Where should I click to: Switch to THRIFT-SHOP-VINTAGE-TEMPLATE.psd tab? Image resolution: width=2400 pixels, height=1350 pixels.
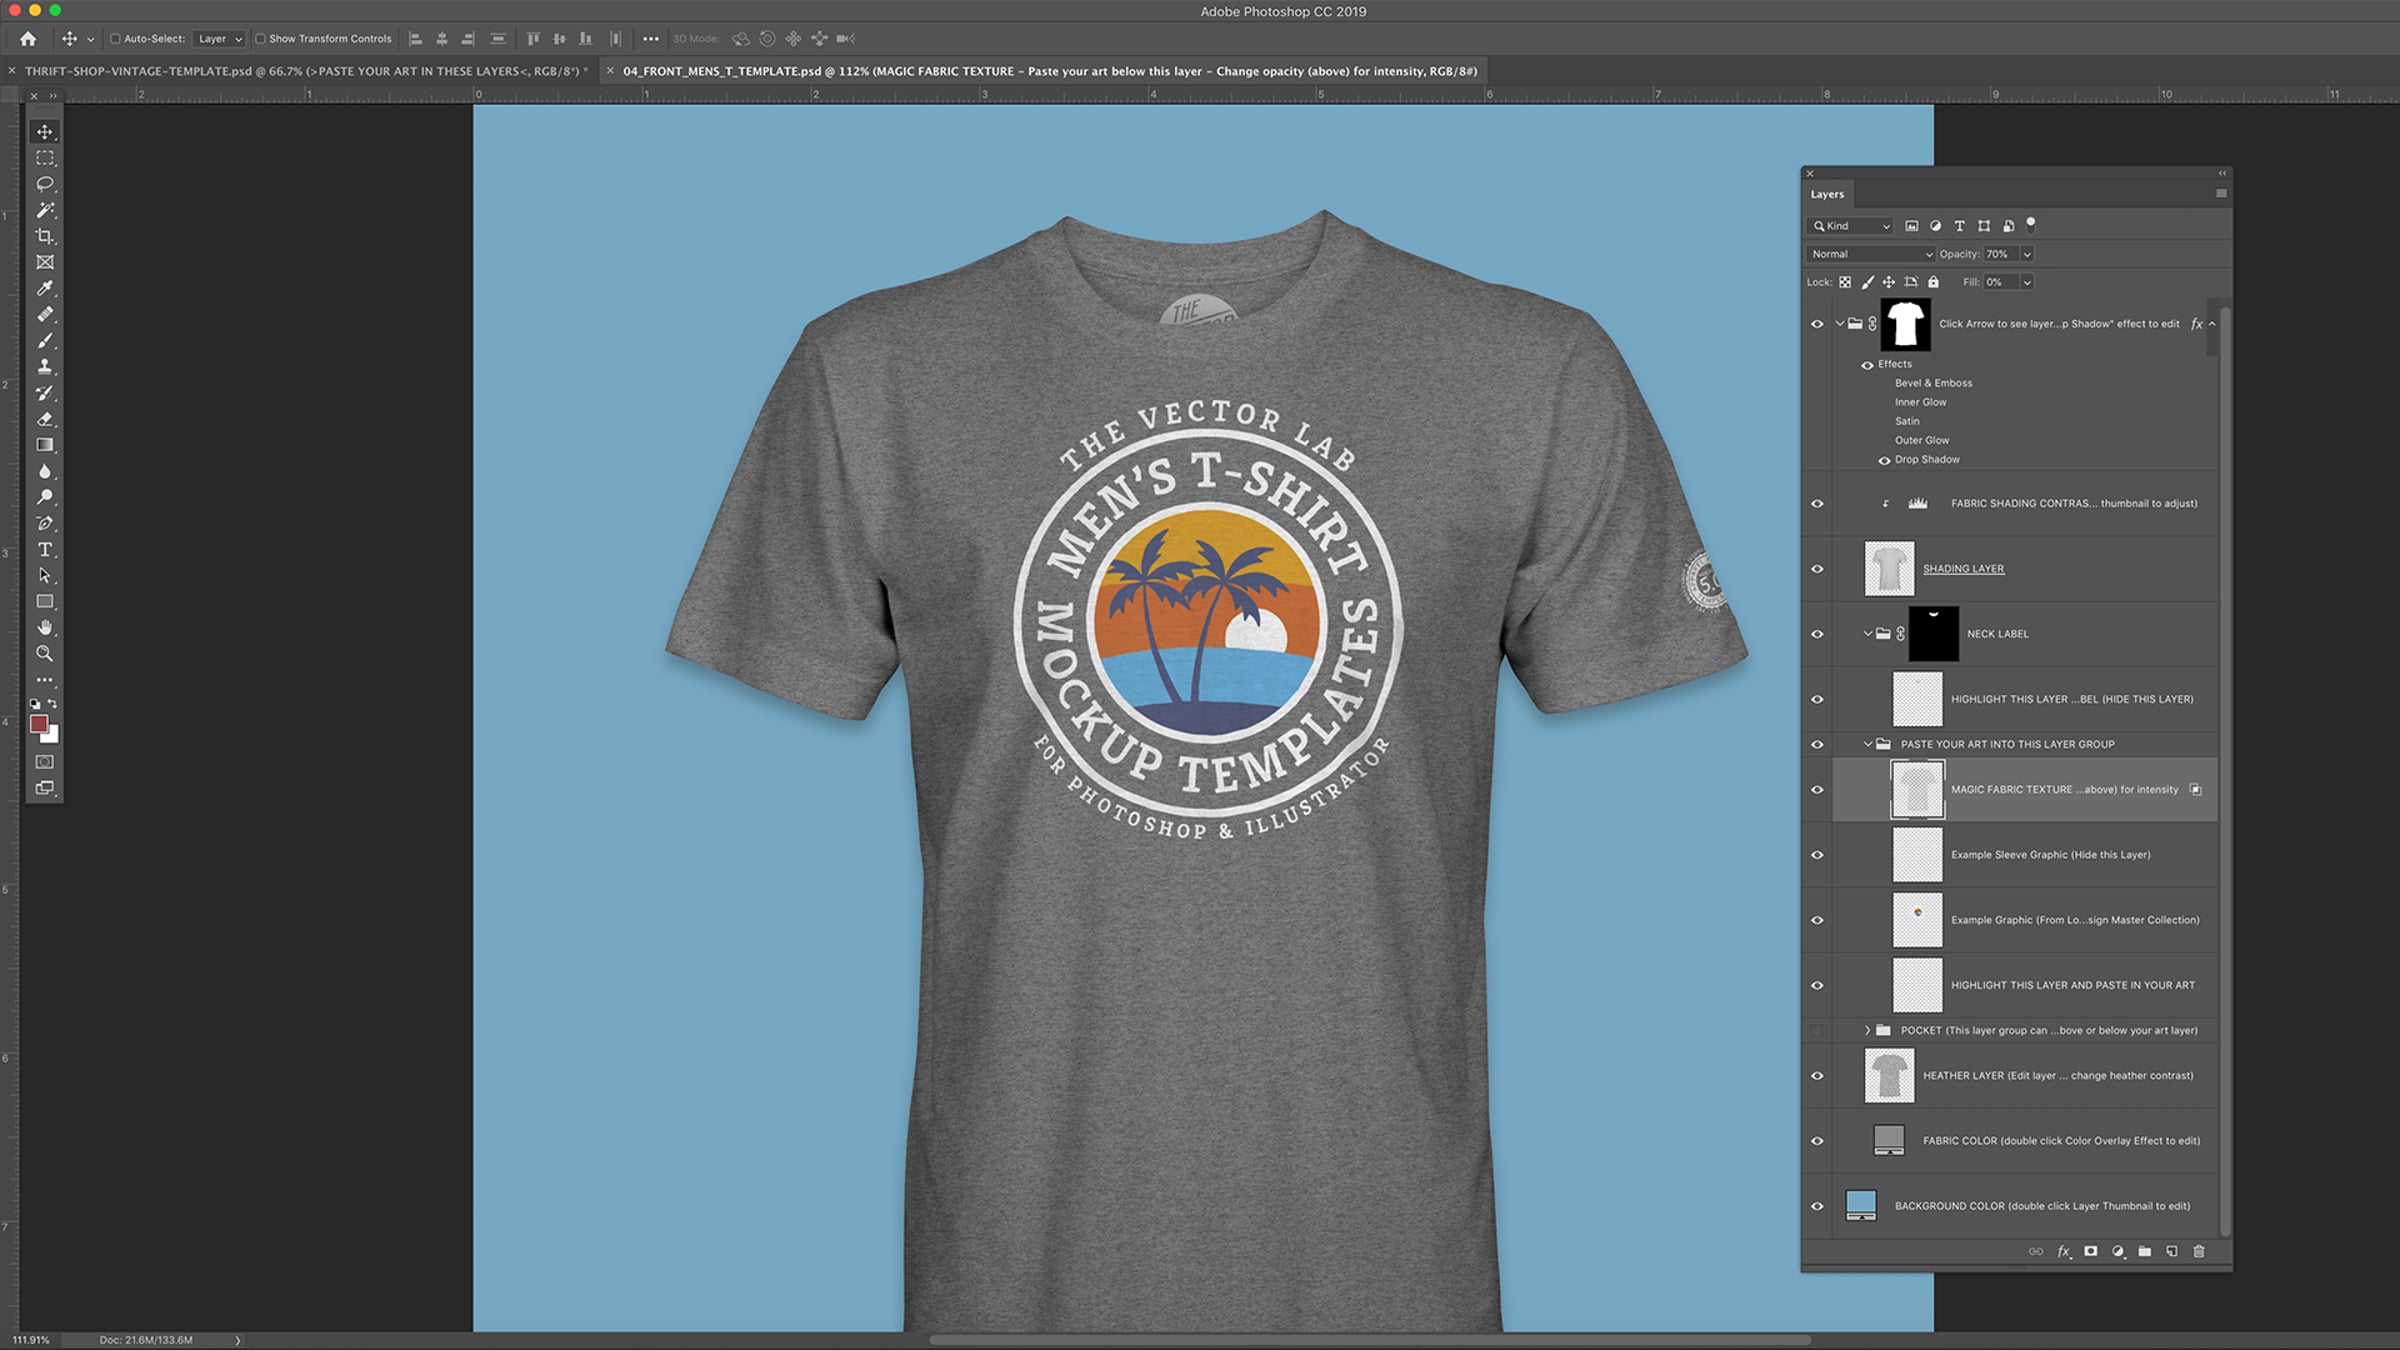click(300, 71)
